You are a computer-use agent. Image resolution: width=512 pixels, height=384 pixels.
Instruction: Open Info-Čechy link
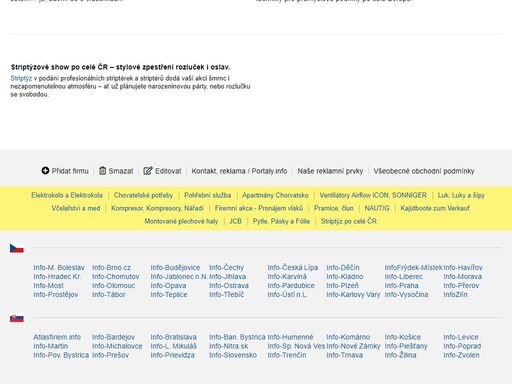tap(227, 268)
